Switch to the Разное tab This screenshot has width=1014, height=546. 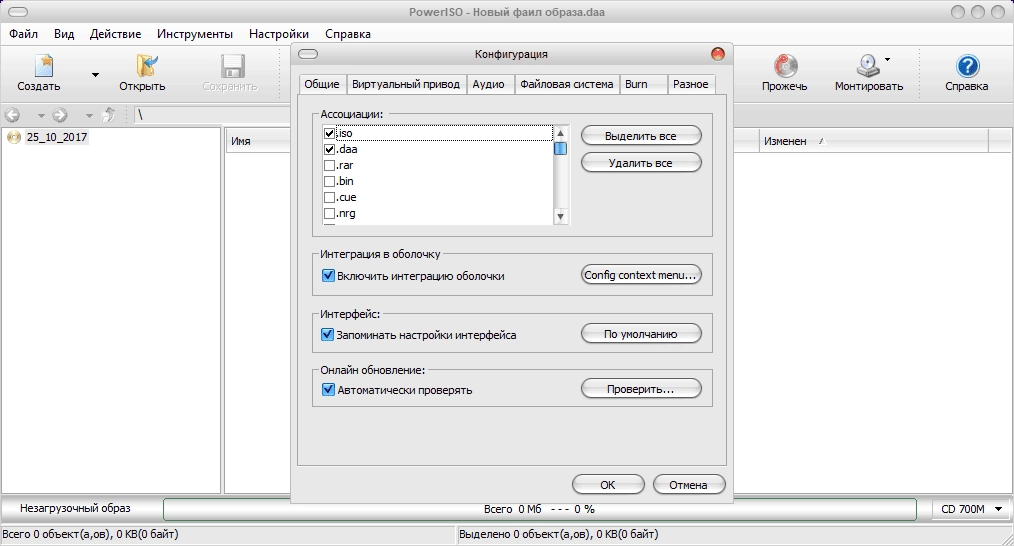coord(691,84)
